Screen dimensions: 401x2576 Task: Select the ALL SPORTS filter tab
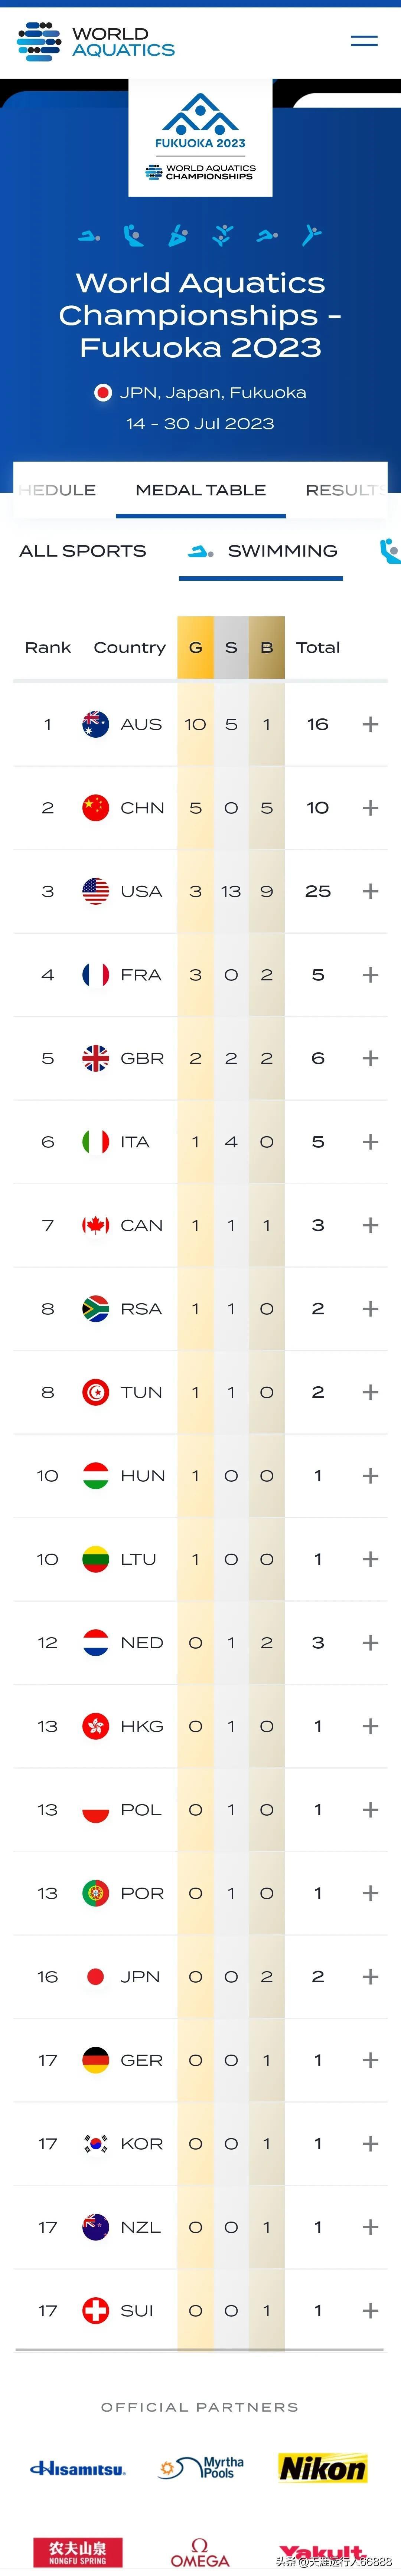tap(83, 551)
